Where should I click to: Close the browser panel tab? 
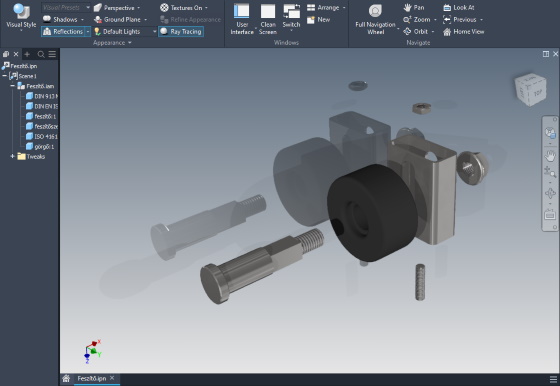tap(16, 54)
